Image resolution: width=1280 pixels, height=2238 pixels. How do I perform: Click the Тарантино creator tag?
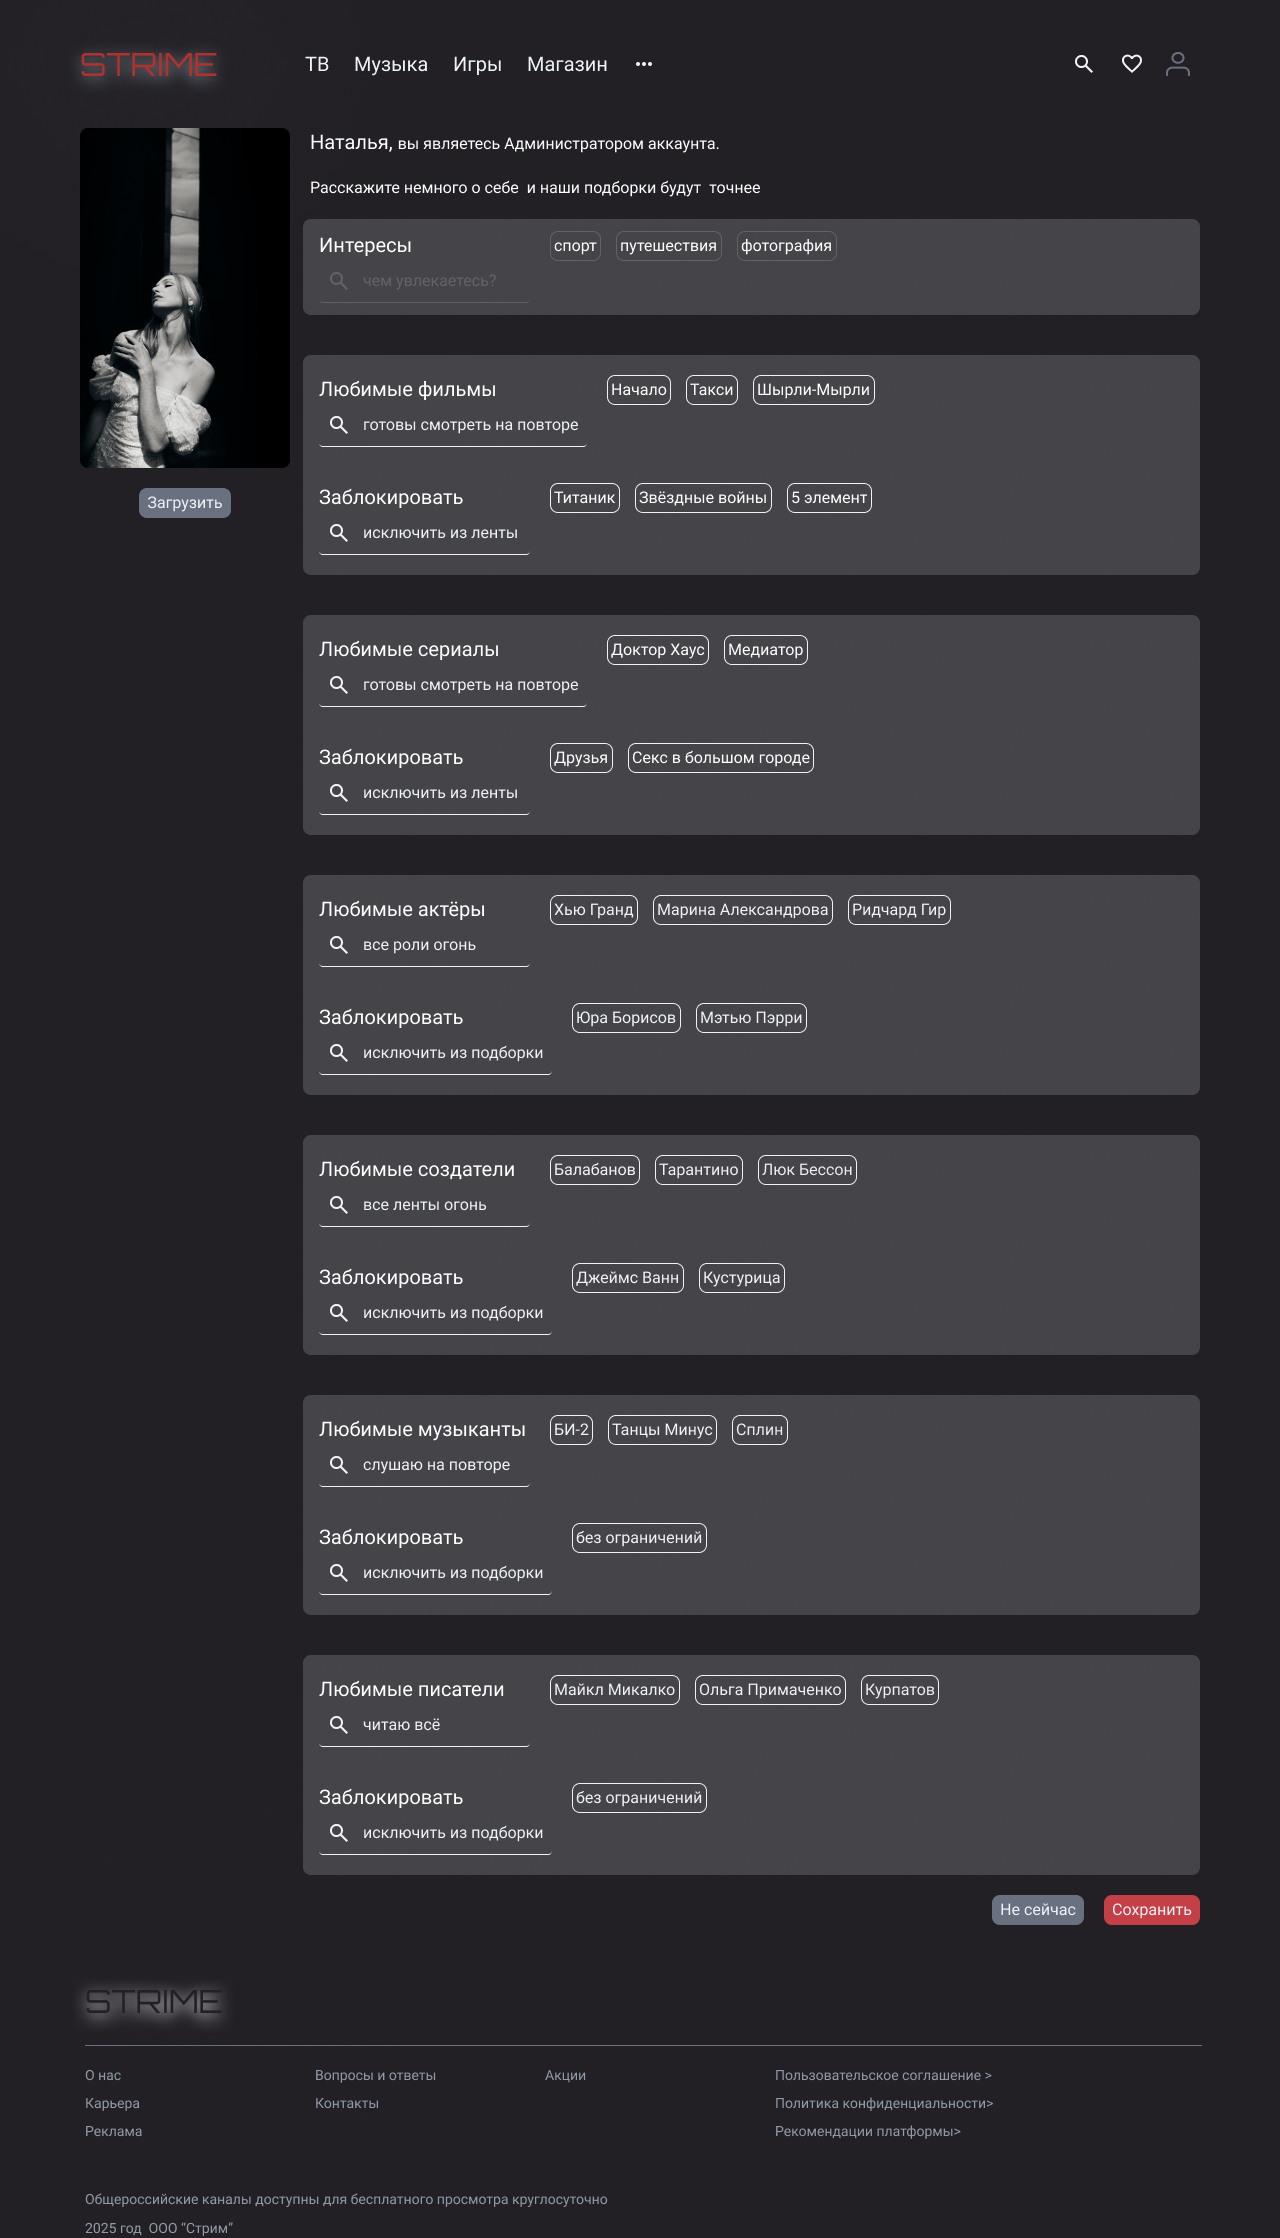(x=699, y=1170)
